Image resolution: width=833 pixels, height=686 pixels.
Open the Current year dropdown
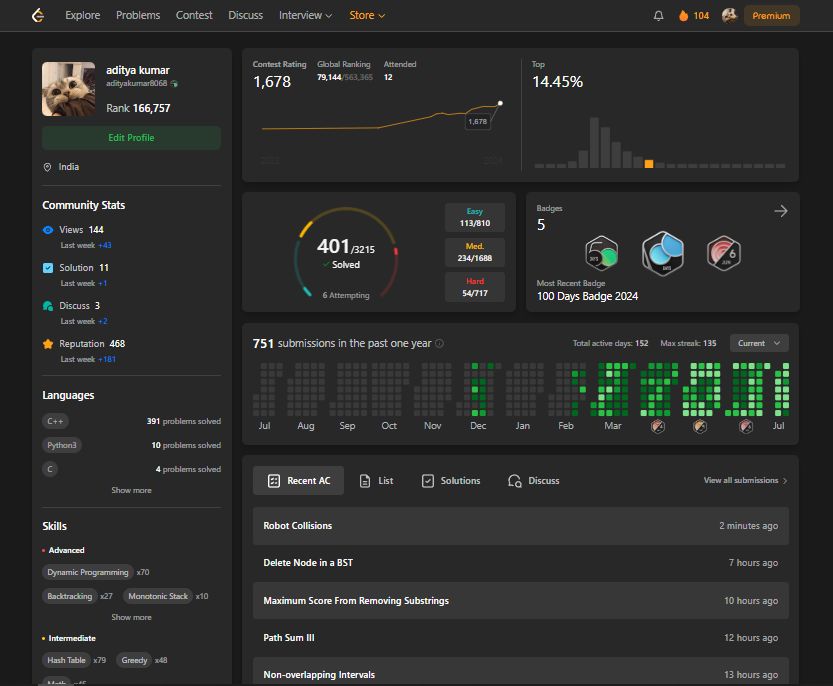(x=759, y=343)
